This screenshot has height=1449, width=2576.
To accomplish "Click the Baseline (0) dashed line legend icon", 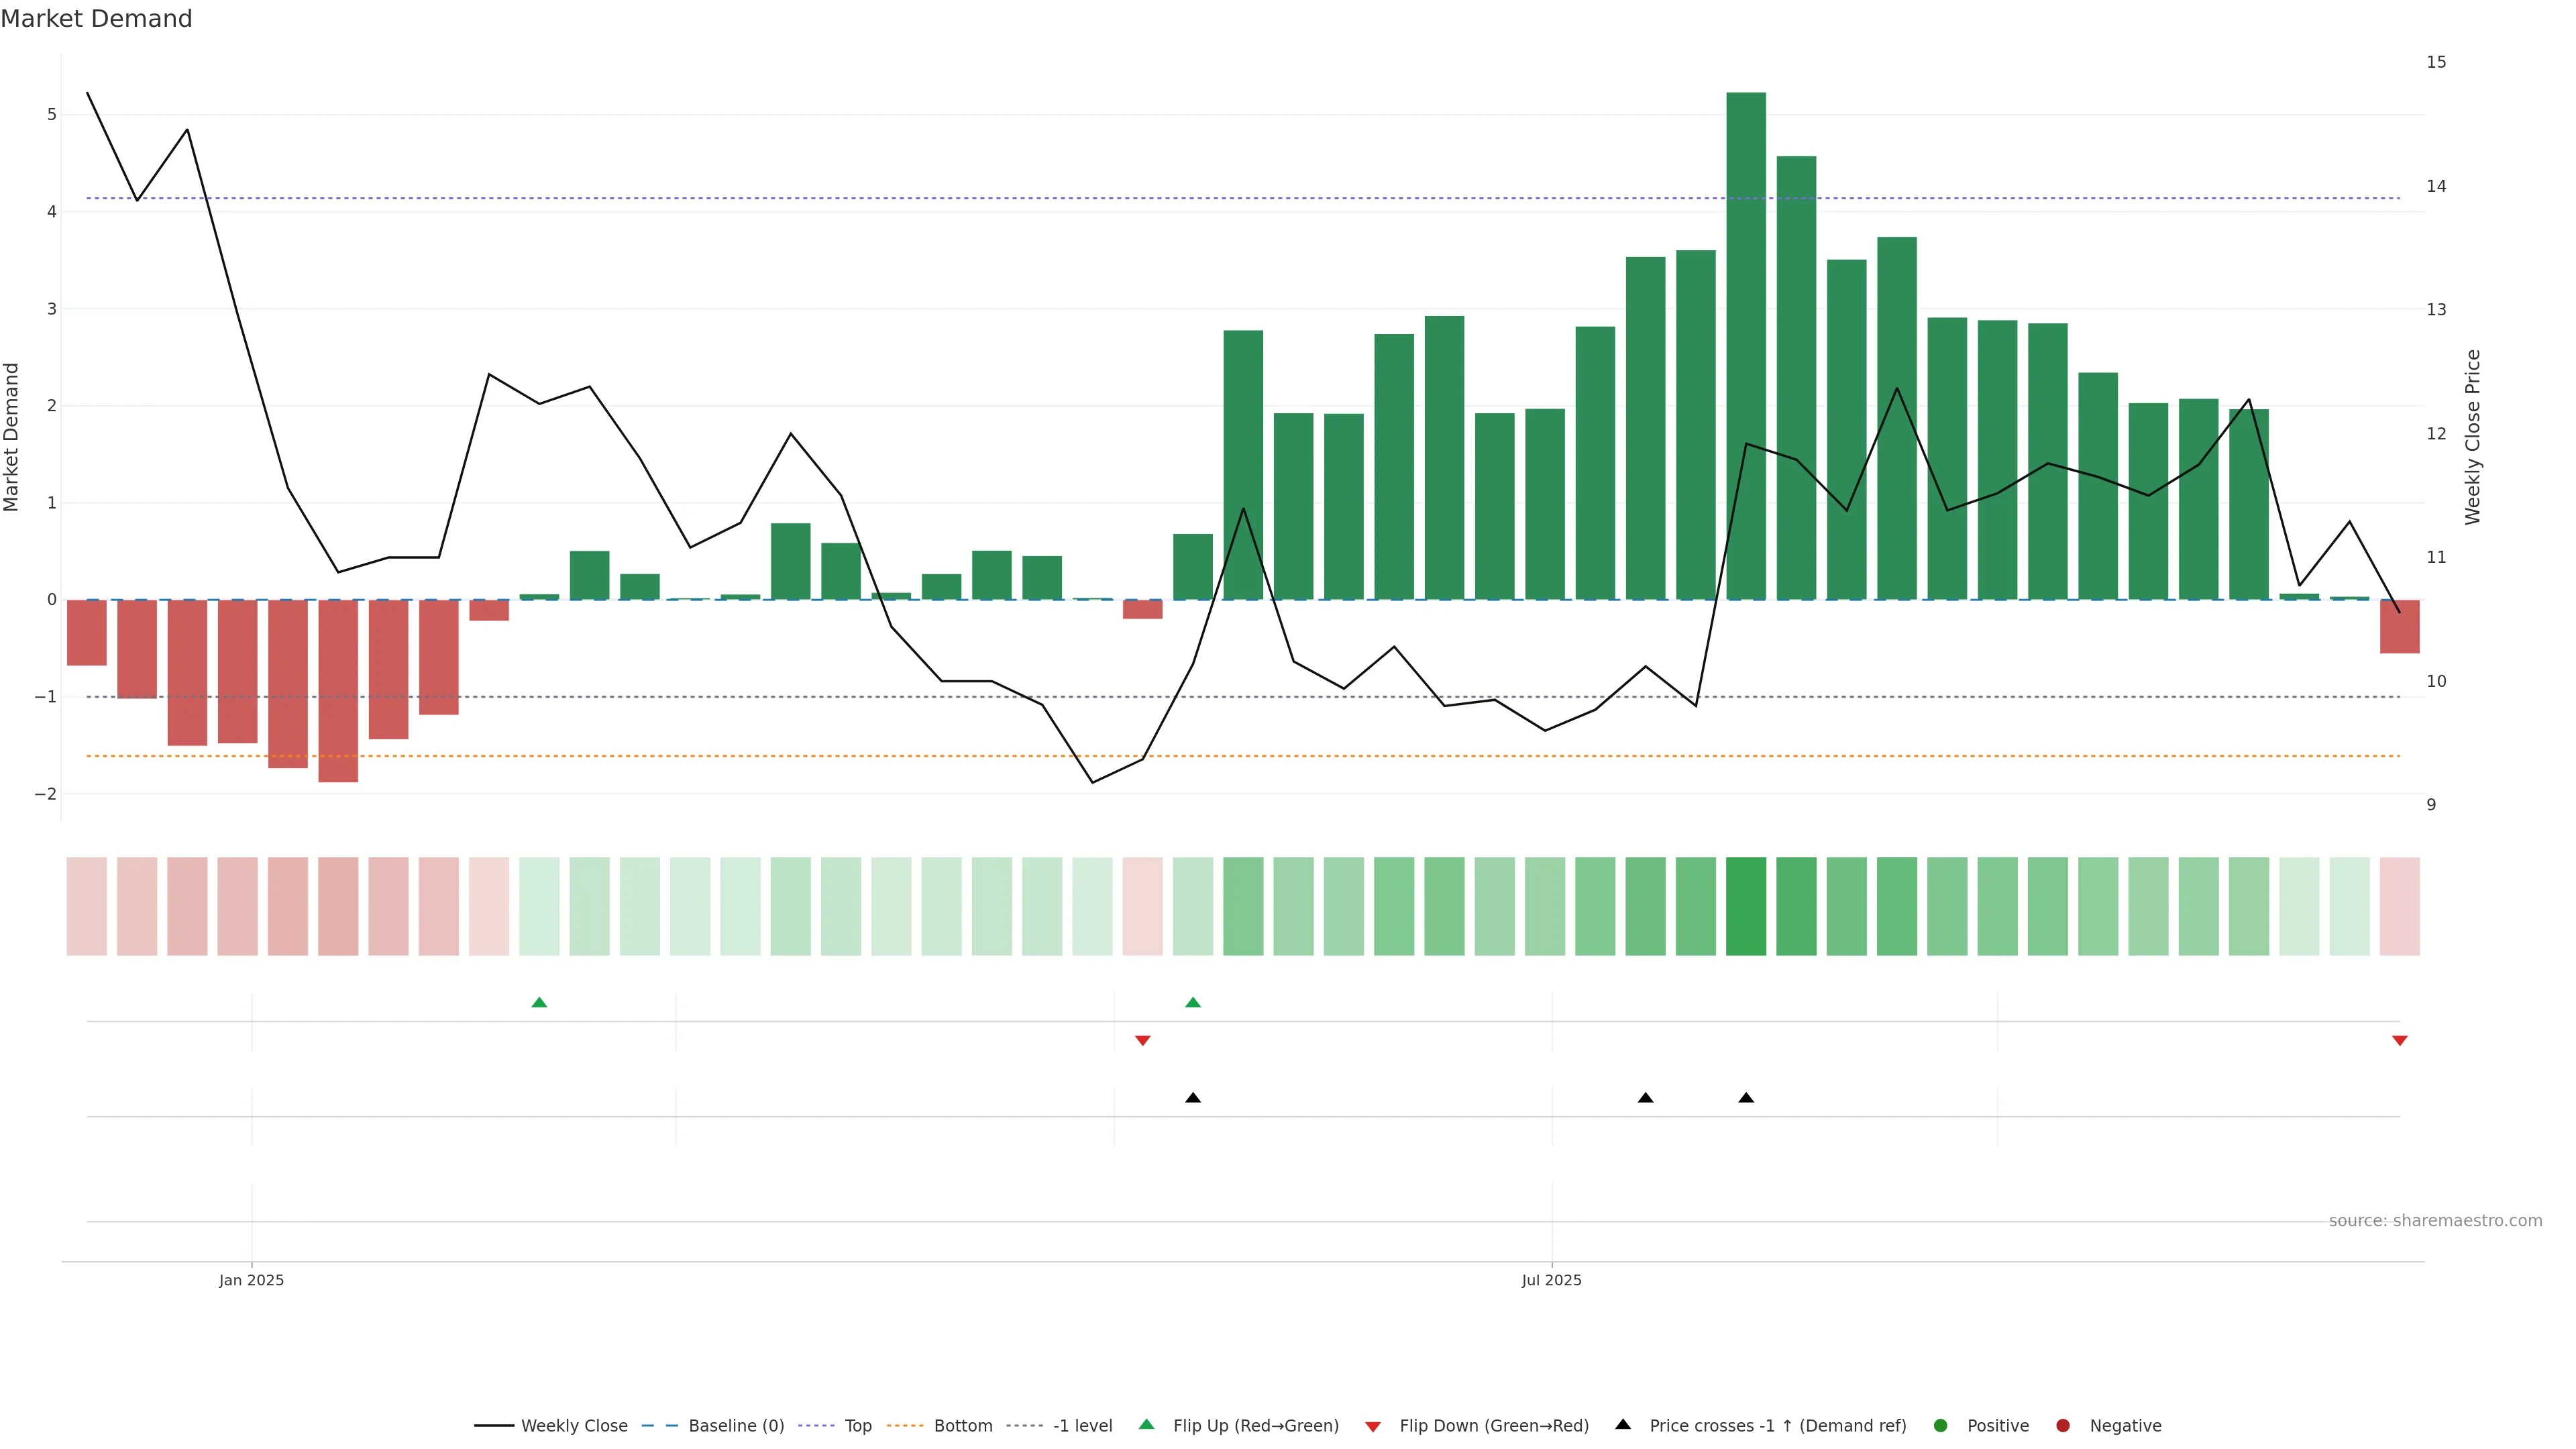I will tap(660, 1425).
